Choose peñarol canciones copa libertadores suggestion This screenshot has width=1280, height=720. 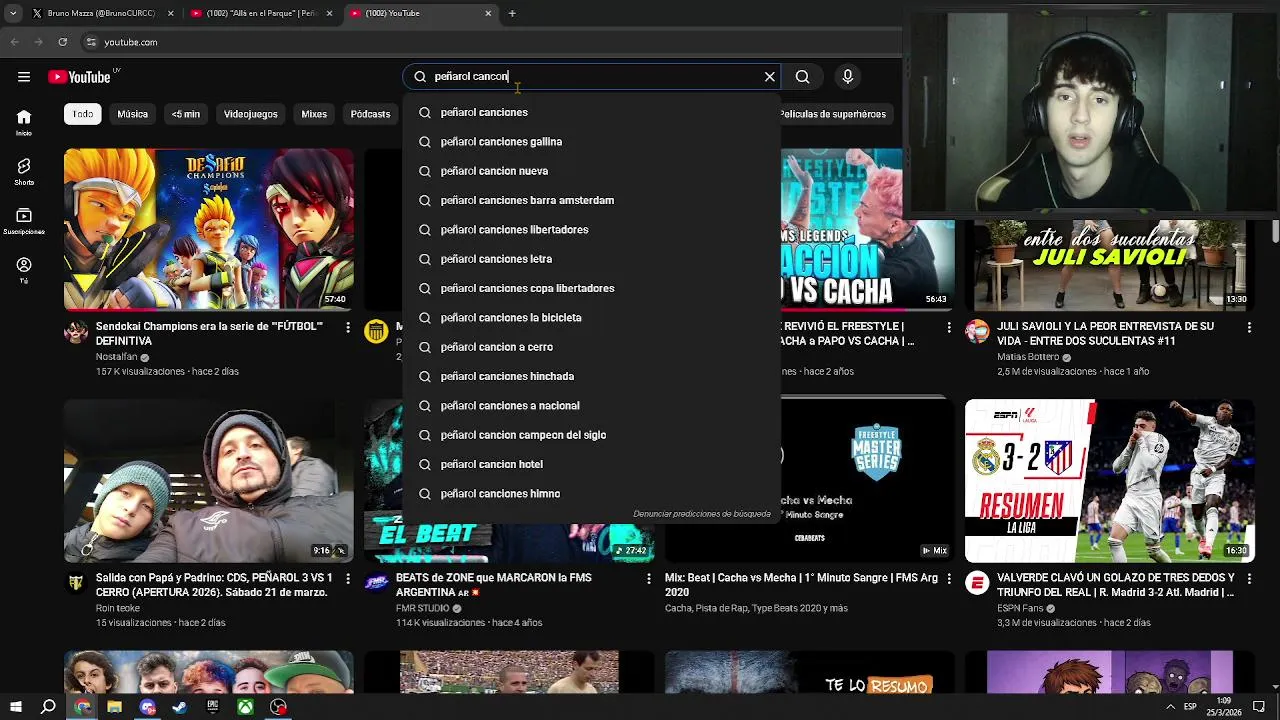tap(591, 288)
